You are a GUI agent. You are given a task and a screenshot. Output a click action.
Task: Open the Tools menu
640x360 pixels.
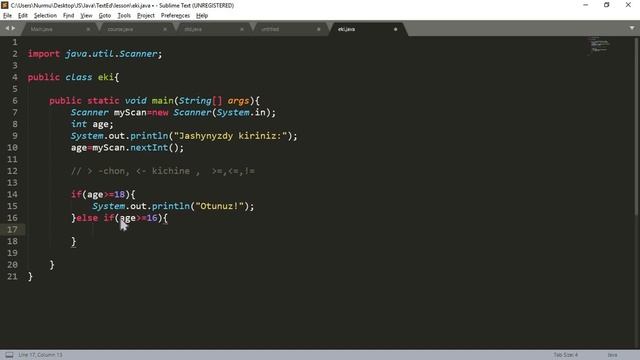pos(124,16)
